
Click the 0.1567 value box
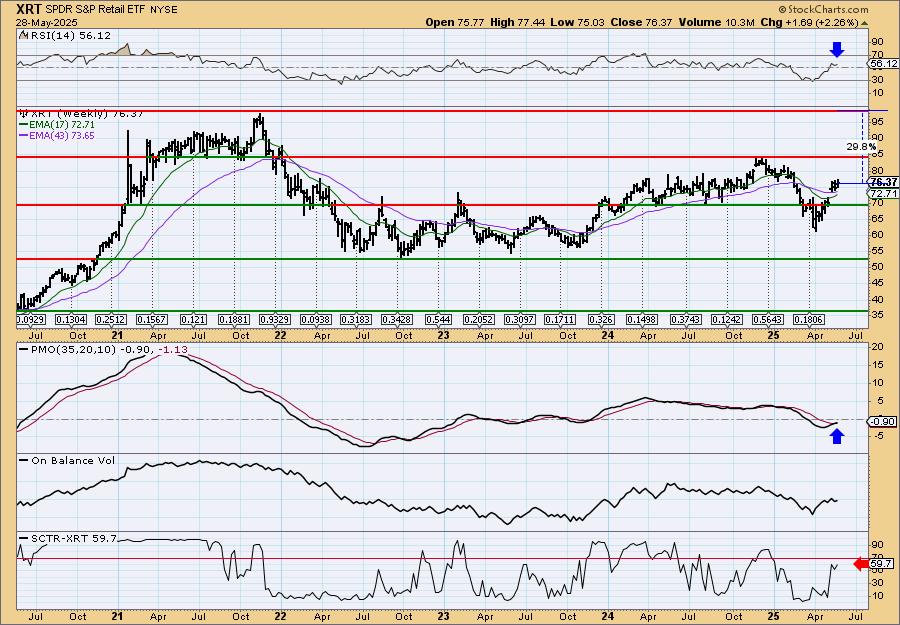(152, 319)
